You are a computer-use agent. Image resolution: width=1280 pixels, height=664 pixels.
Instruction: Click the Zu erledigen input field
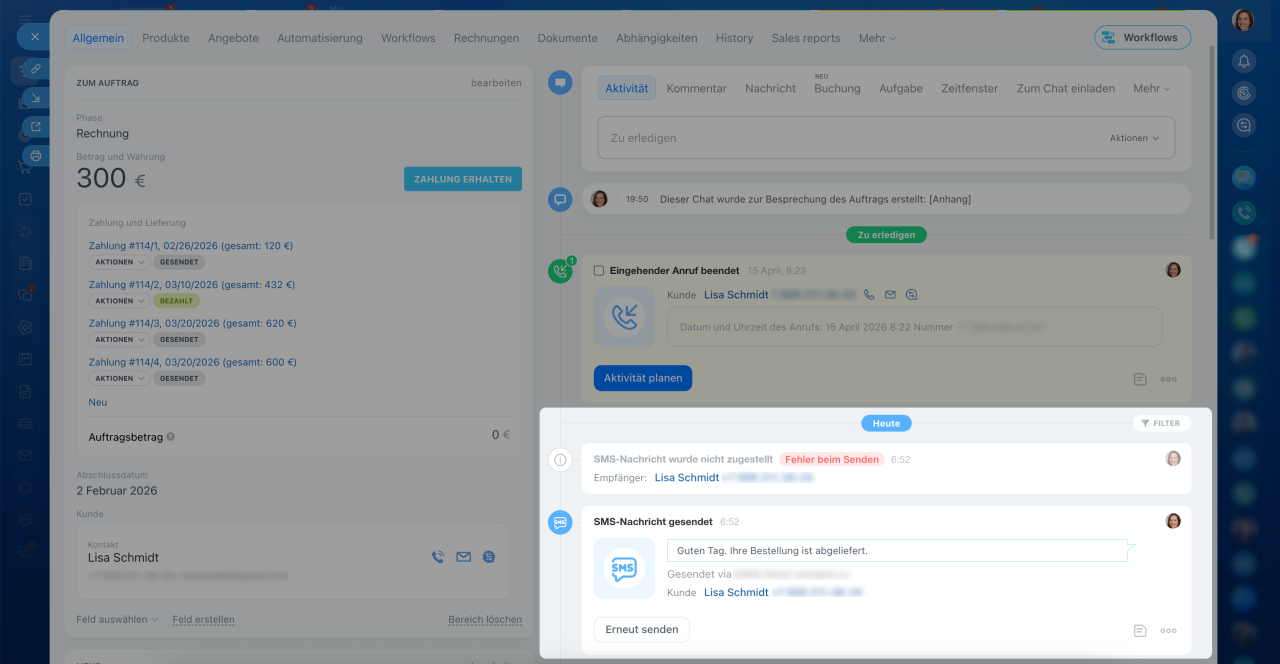coord(886,138)
